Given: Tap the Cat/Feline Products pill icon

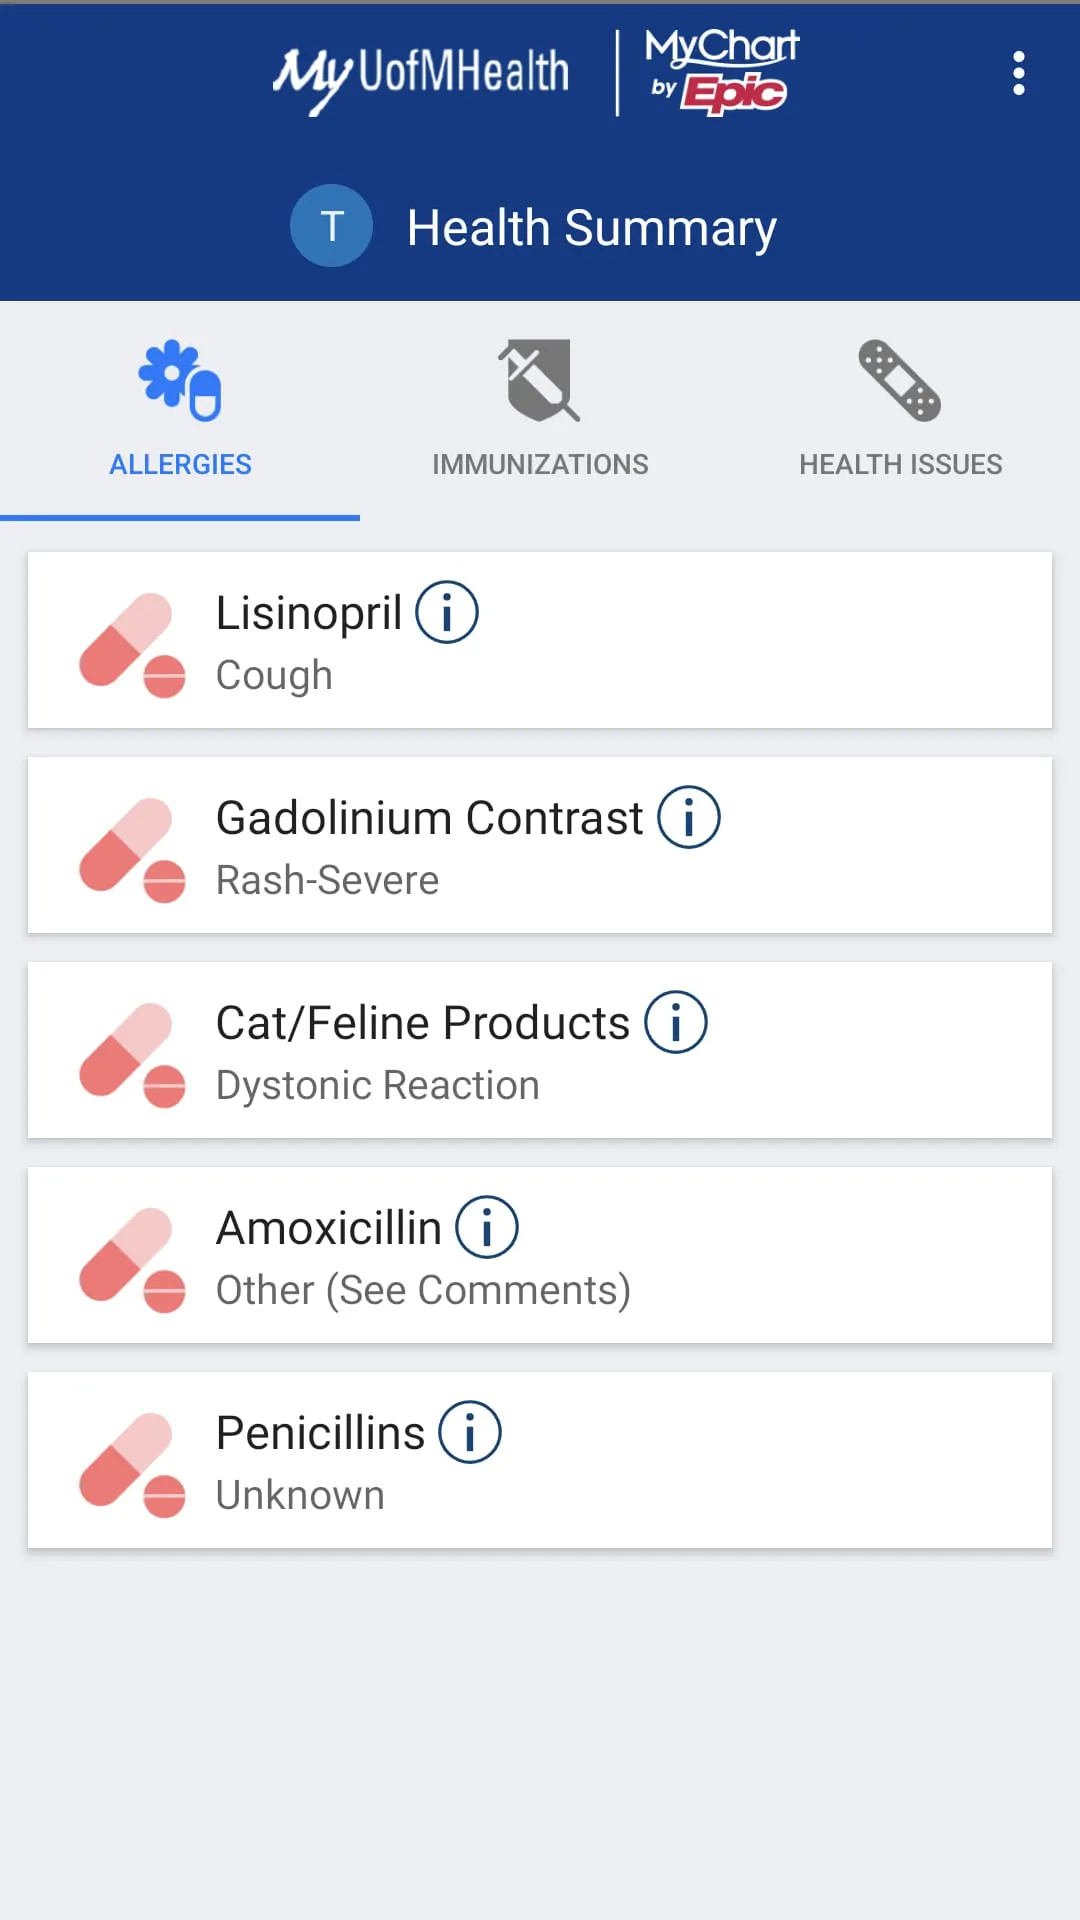Looking at the screenshot, I should [132, 1054].
